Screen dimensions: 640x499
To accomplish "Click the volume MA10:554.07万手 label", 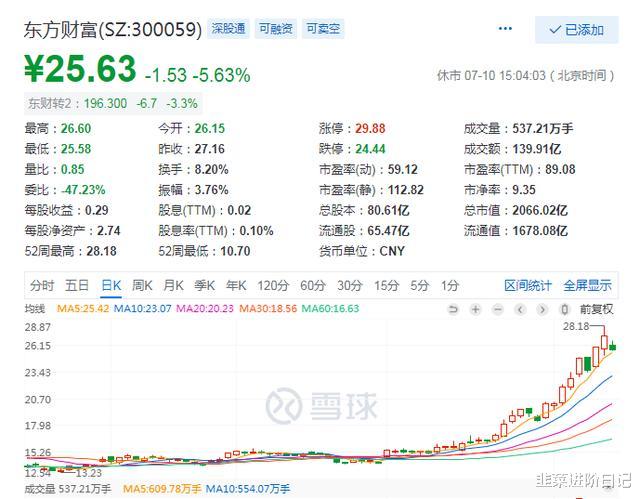I will (248, 488).
